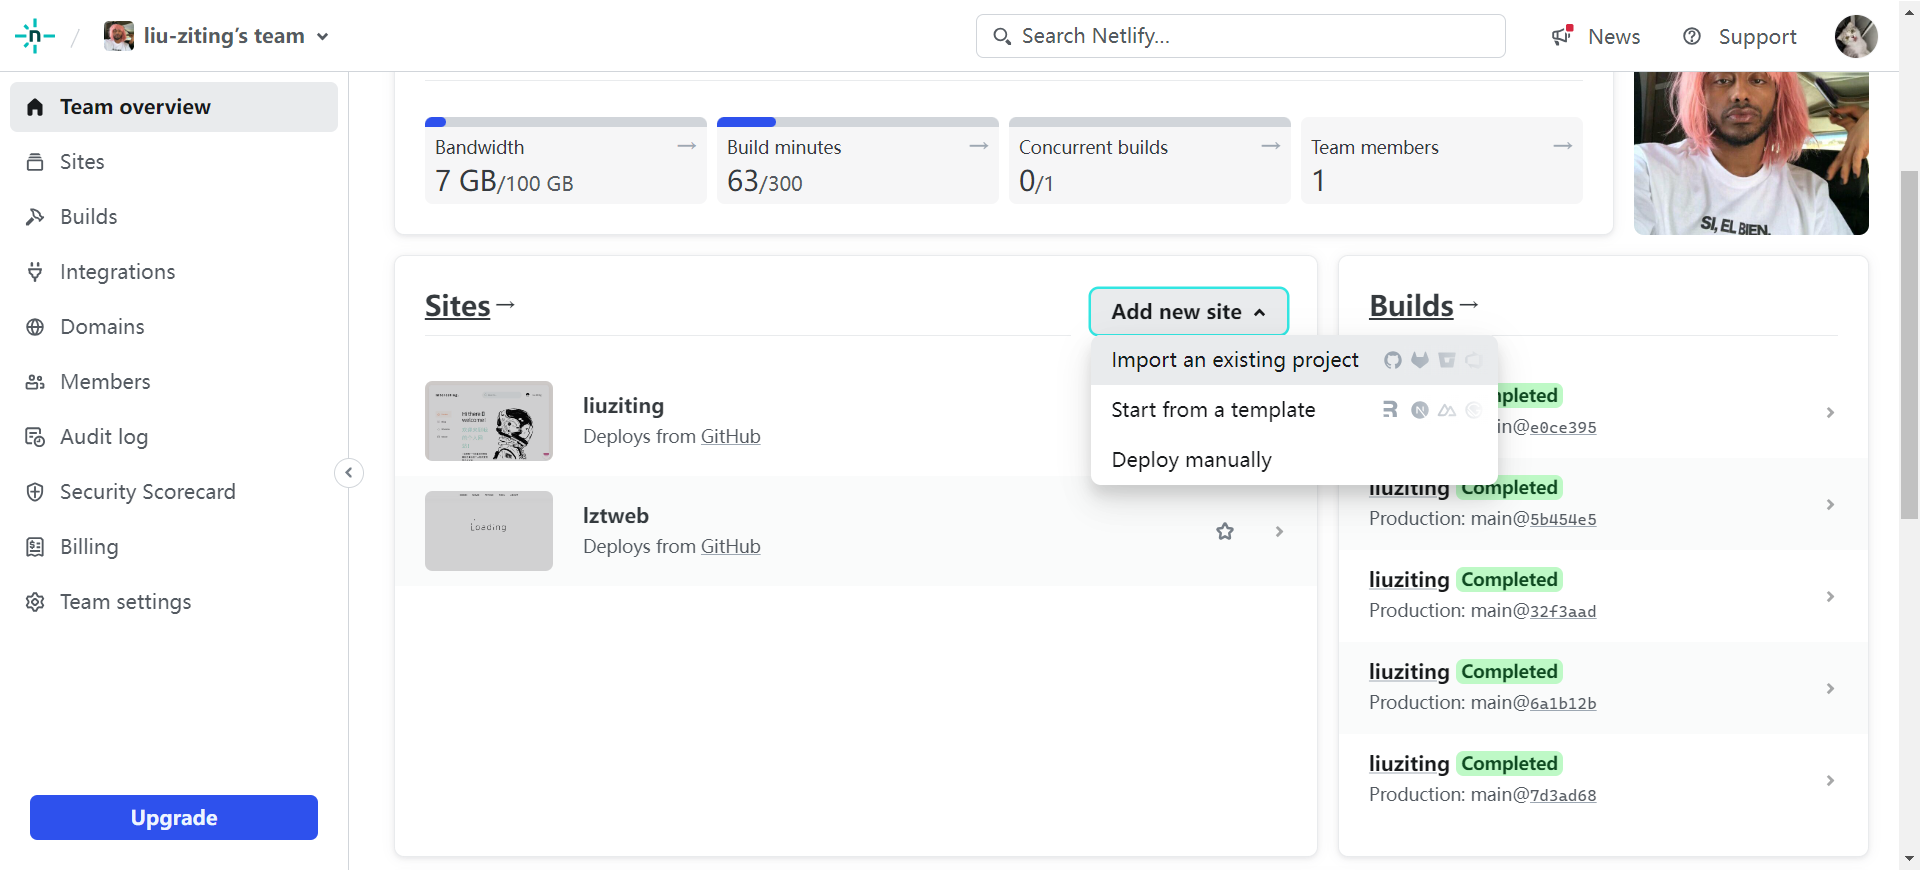
Task: Open commit link 5b454e5
Action: (x=1563, y=519)
